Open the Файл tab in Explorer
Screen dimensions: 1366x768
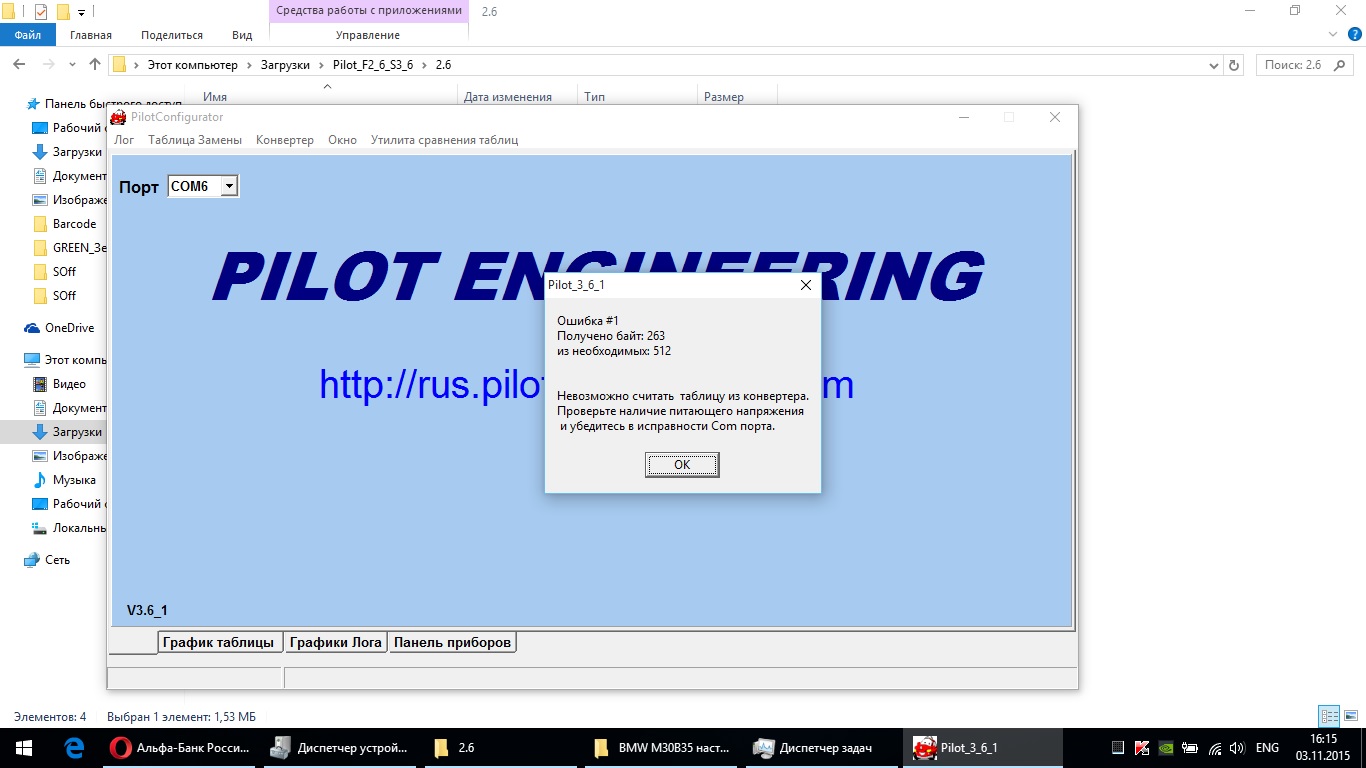pyautogui.click(x=28, y=35)
